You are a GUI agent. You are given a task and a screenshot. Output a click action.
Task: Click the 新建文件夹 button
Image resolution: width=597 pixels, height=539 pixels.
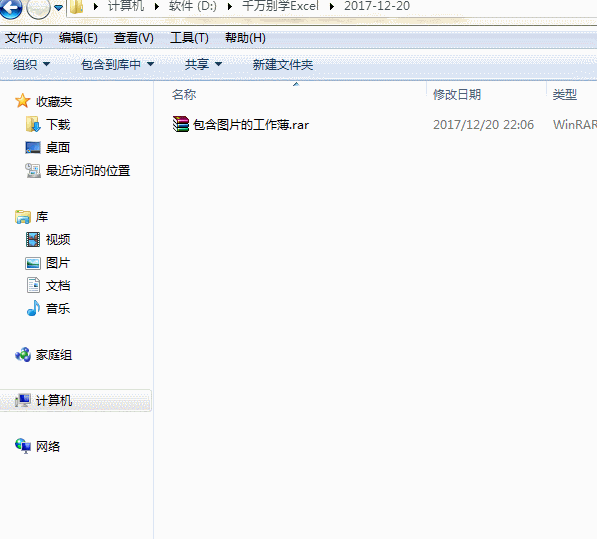pyautogui.click(x=283, y=64)
